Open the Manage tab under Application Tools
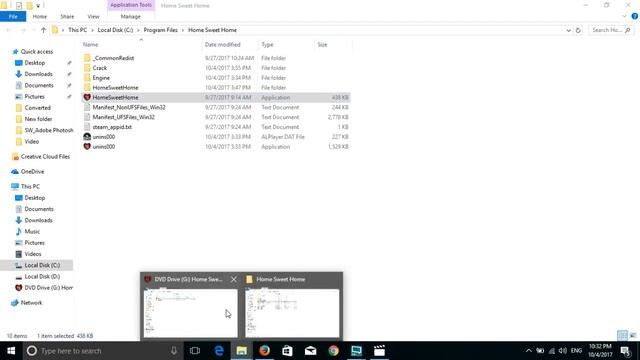Image resolution: width=640 pixels, height=360 pixels. (131, 16)
